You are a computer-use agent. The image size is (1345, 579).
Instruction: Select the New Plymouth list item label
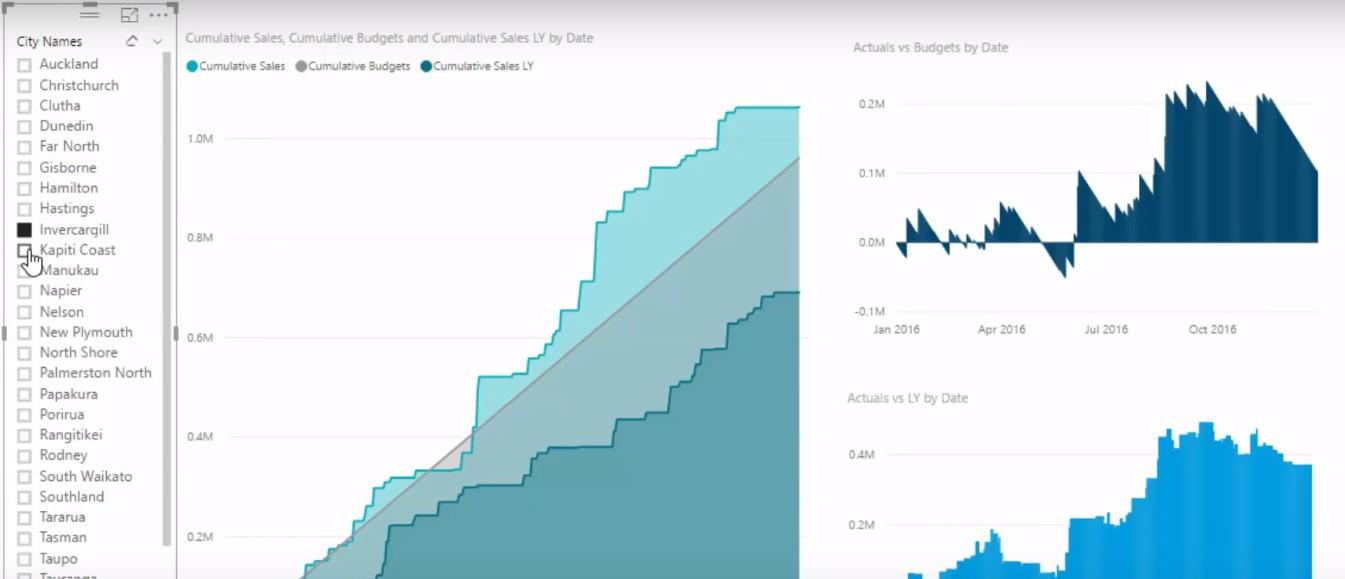[x=86, y=332]
